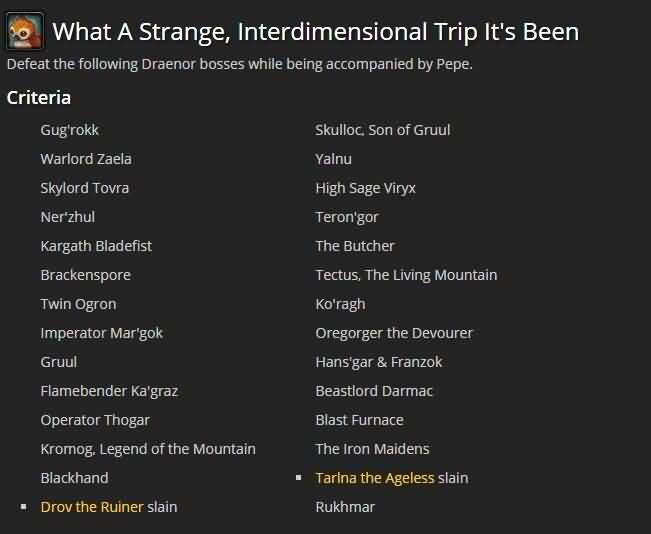
Task: Select the Warlord Zaela criterion
Action: tap(86, 159)
